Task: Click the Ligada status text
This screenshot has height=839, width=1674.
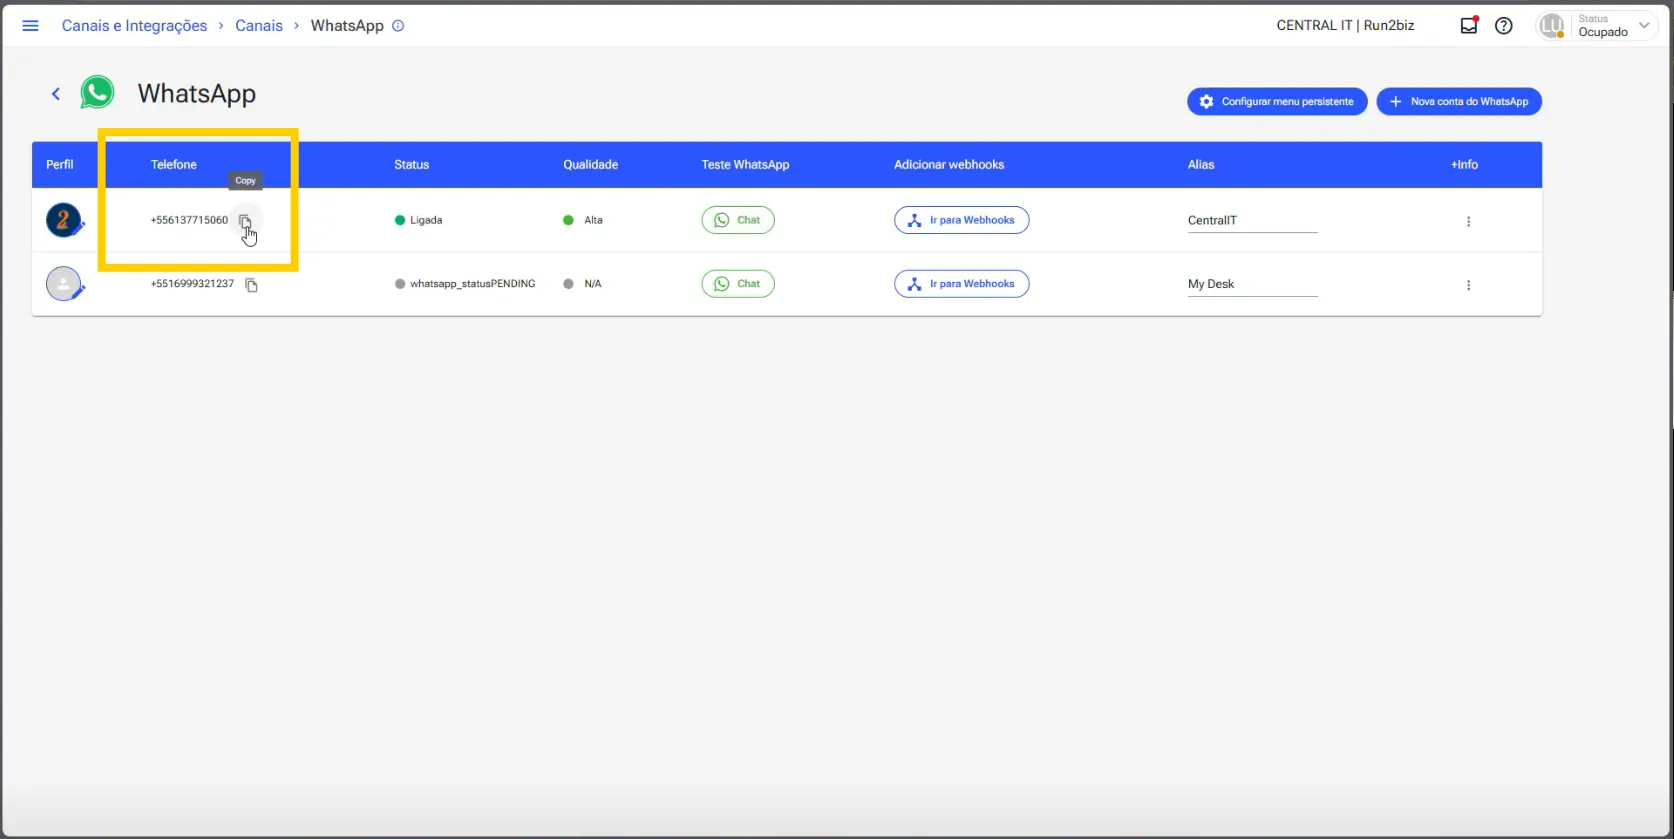Action: 426,220
